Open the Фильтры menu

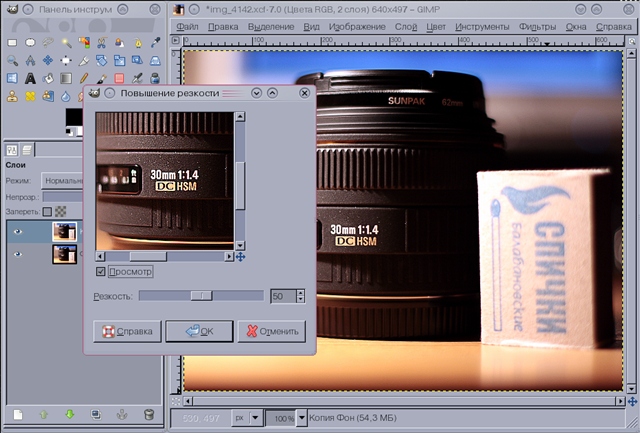(x=537, y=27)
